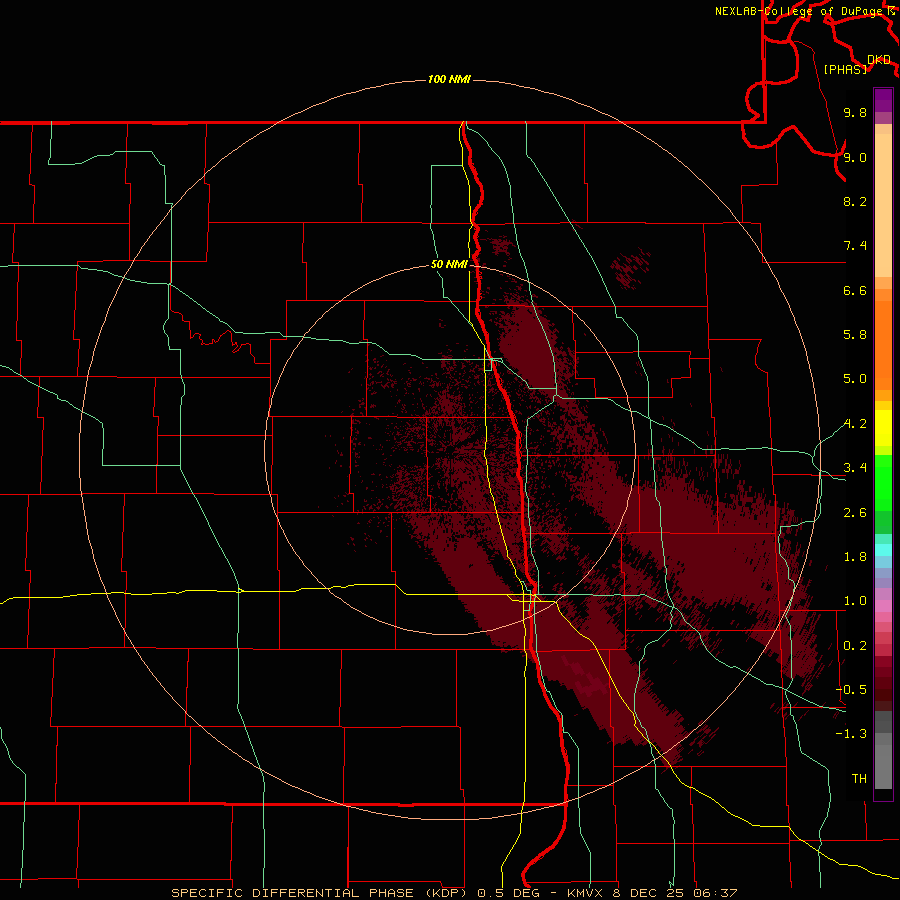Click the 0.5 DEG elevation text in the caption
Viewport: 900px width, 900px height.
[507, 893]
